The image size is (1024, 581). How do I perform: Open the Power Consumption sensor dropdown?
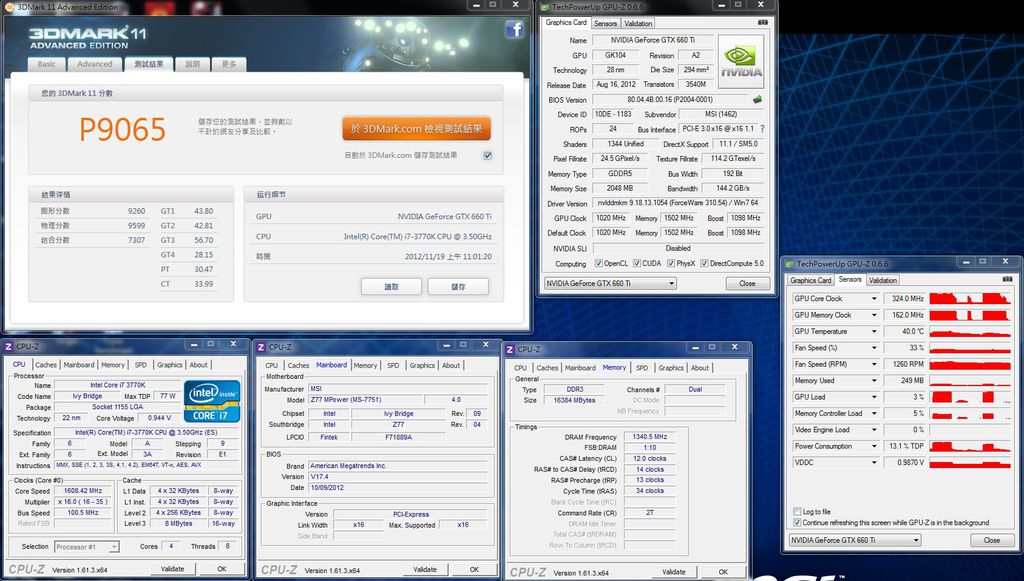click(874, 447)
